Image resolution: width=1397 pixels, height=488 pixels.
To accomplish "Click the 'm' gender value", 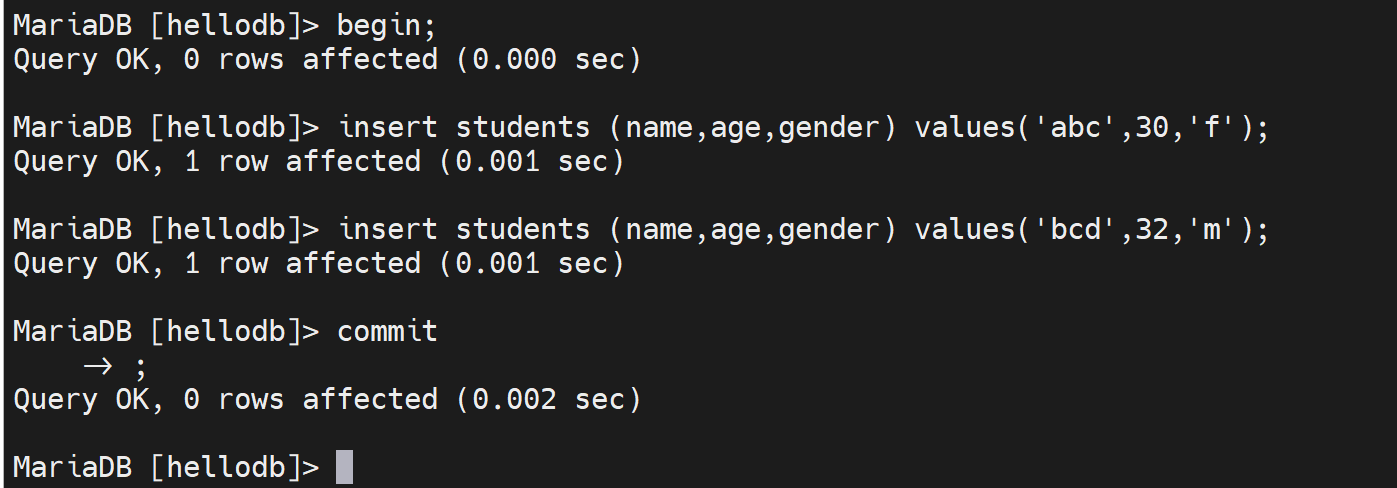I will click(x=1211, y=230).
